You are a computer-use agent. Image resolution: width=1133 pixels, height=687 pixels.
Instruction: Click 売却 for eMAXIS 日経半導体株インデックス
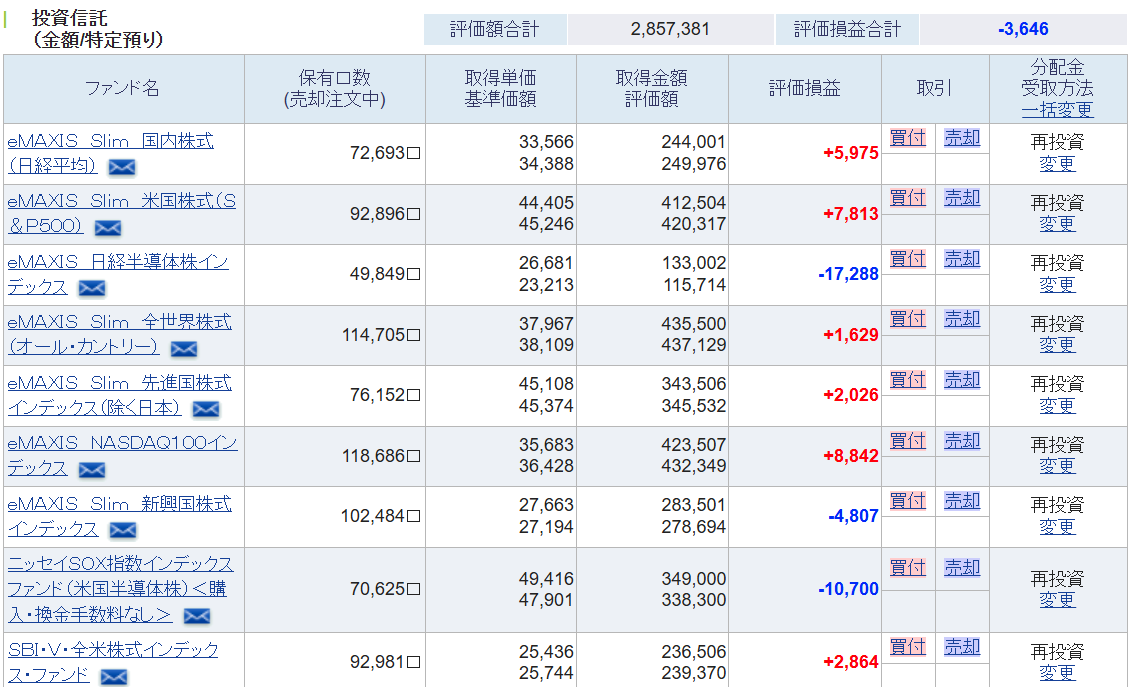pos(962,259)
